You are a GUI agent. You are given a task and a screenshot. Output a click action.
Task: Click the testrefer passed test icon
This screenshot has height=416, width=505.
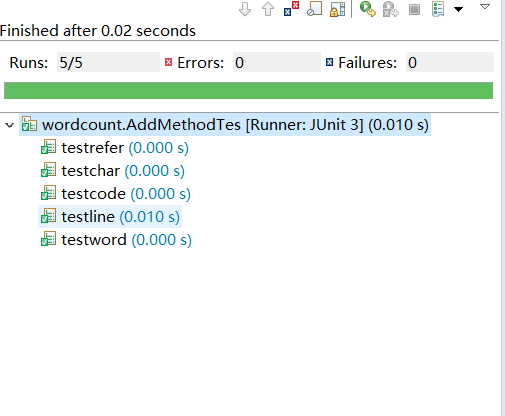pyautogui.click(x=48, y=147)
